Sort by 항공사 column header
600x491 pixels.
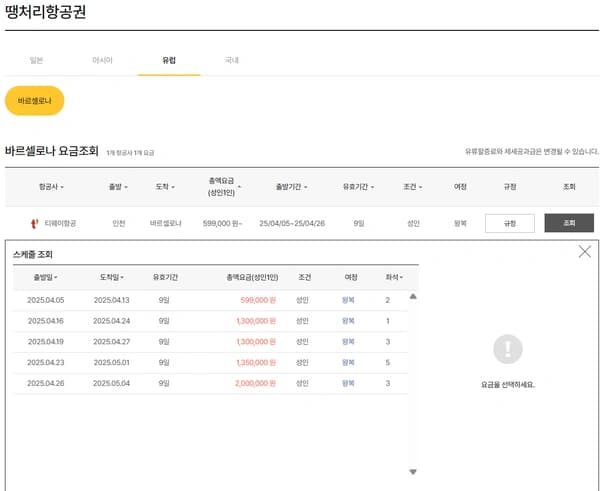51,187
